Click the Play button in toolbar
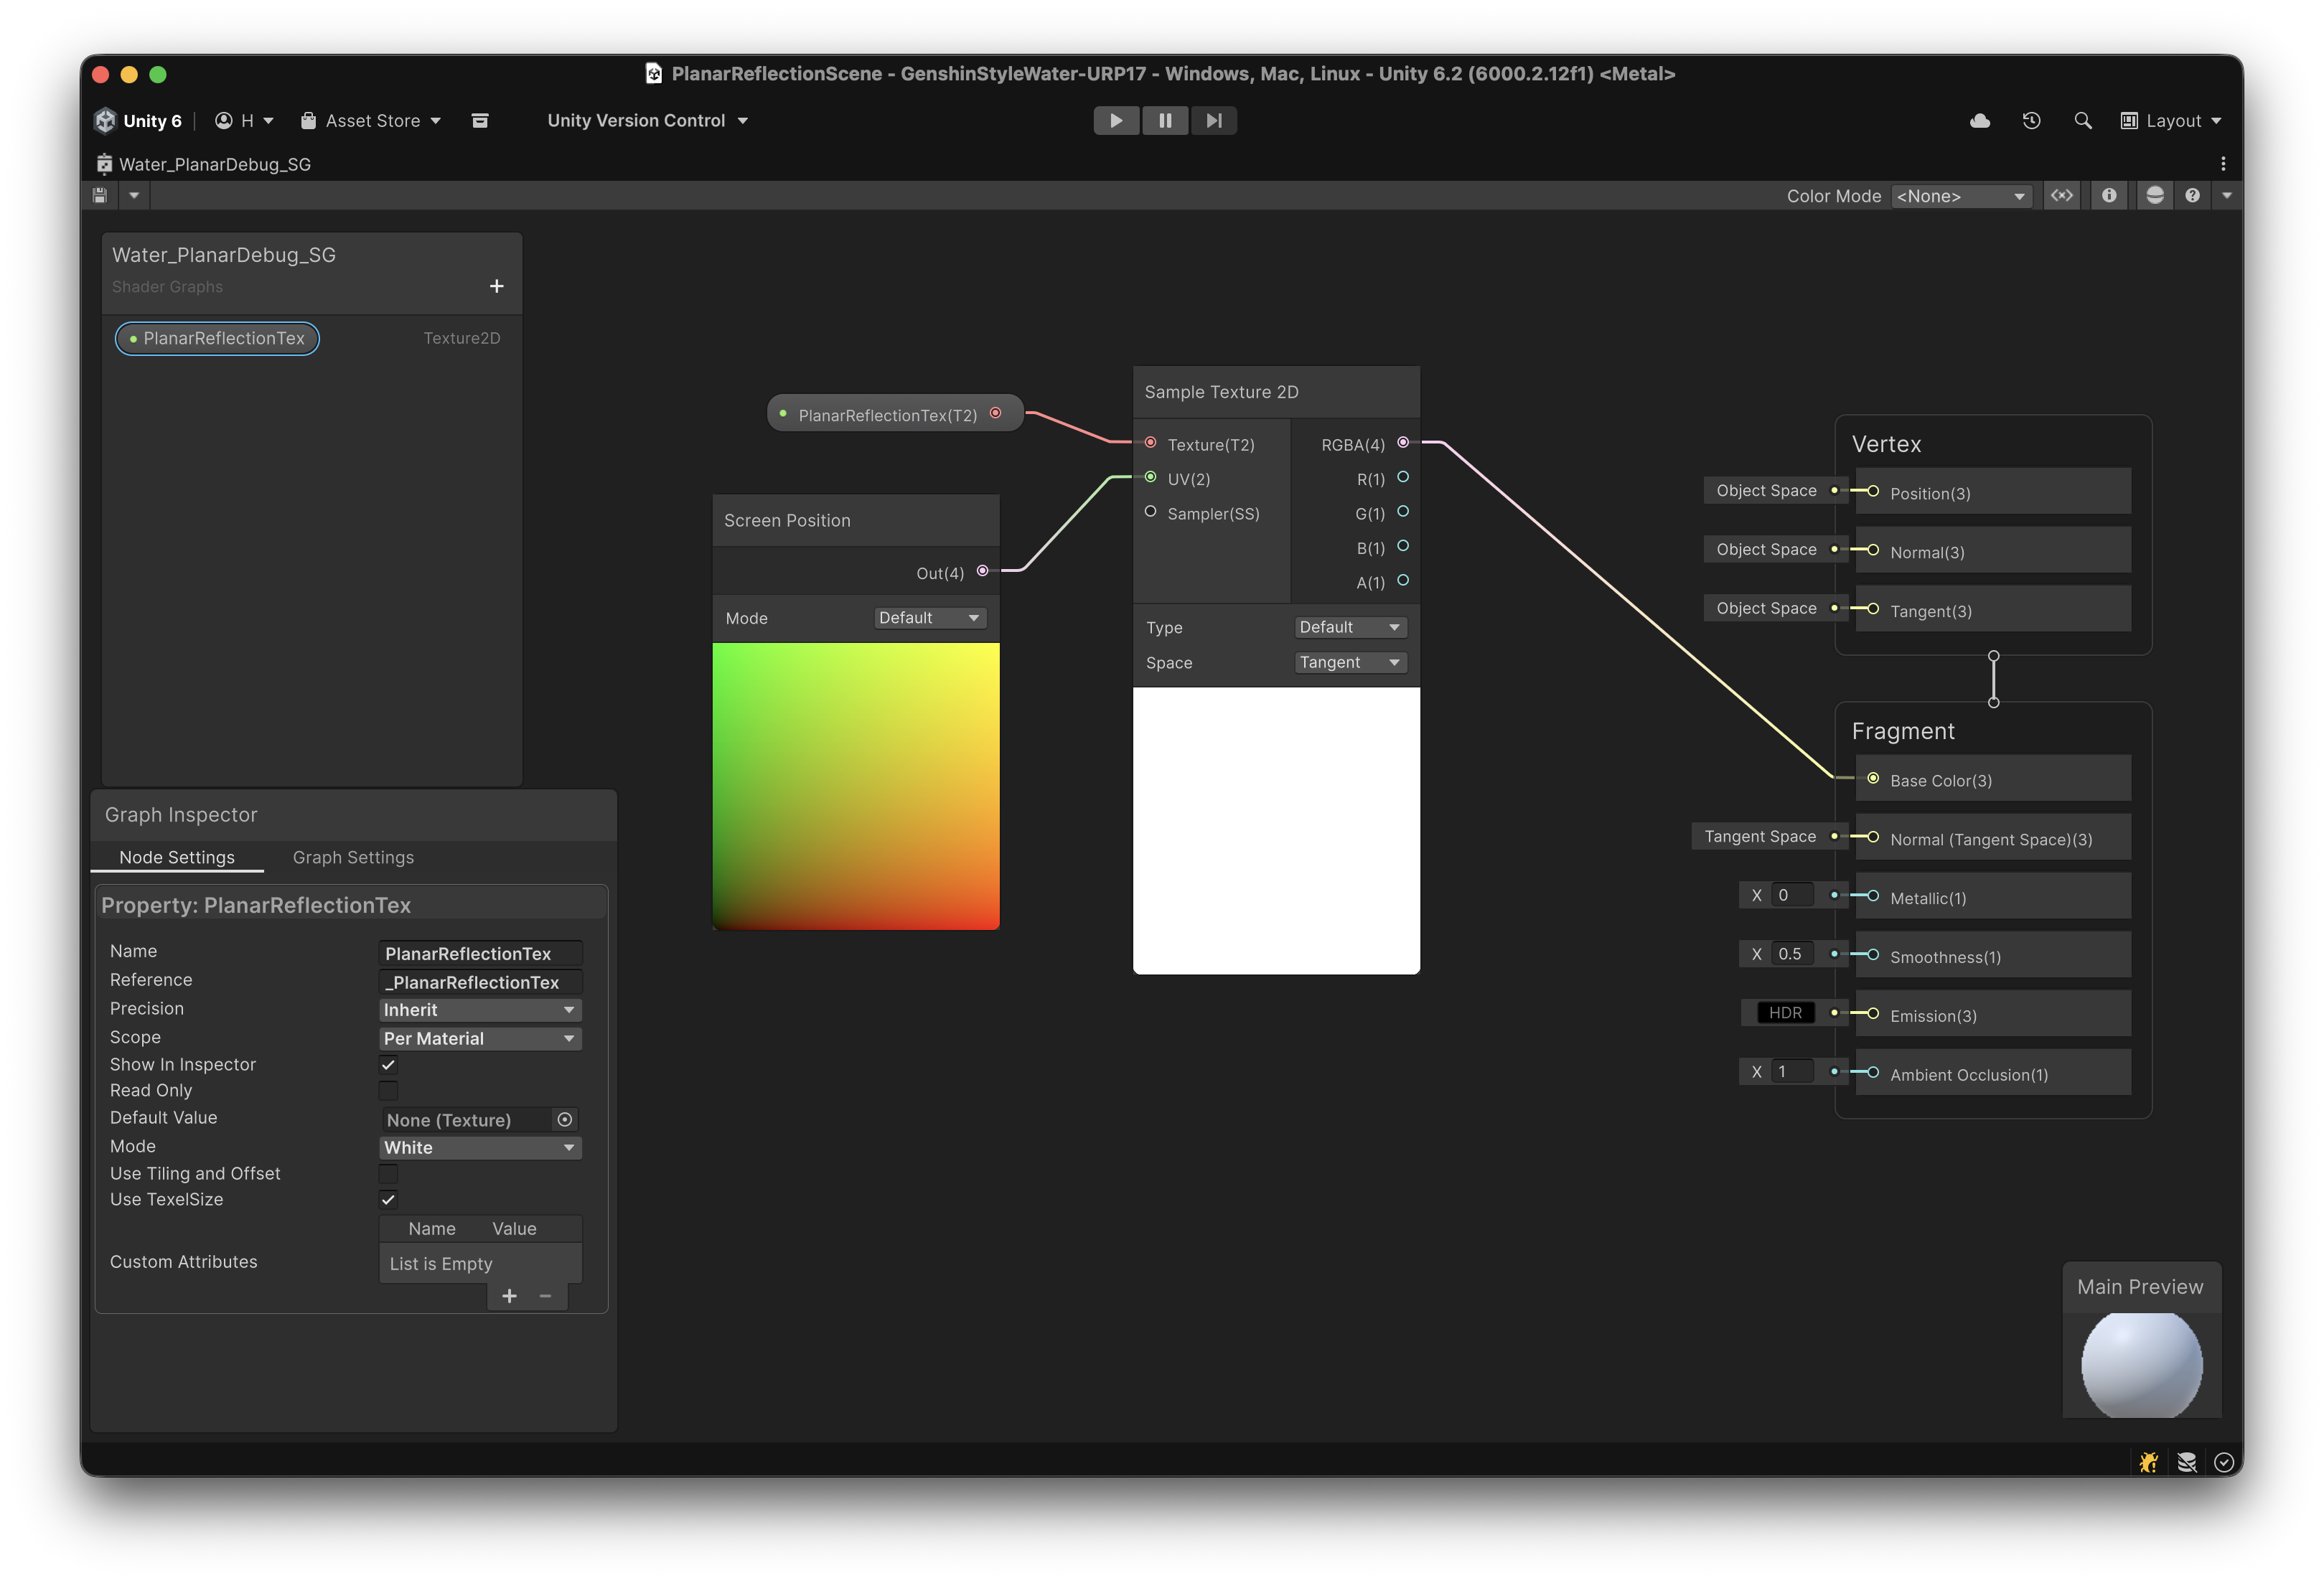 (x=1115, y=121)
